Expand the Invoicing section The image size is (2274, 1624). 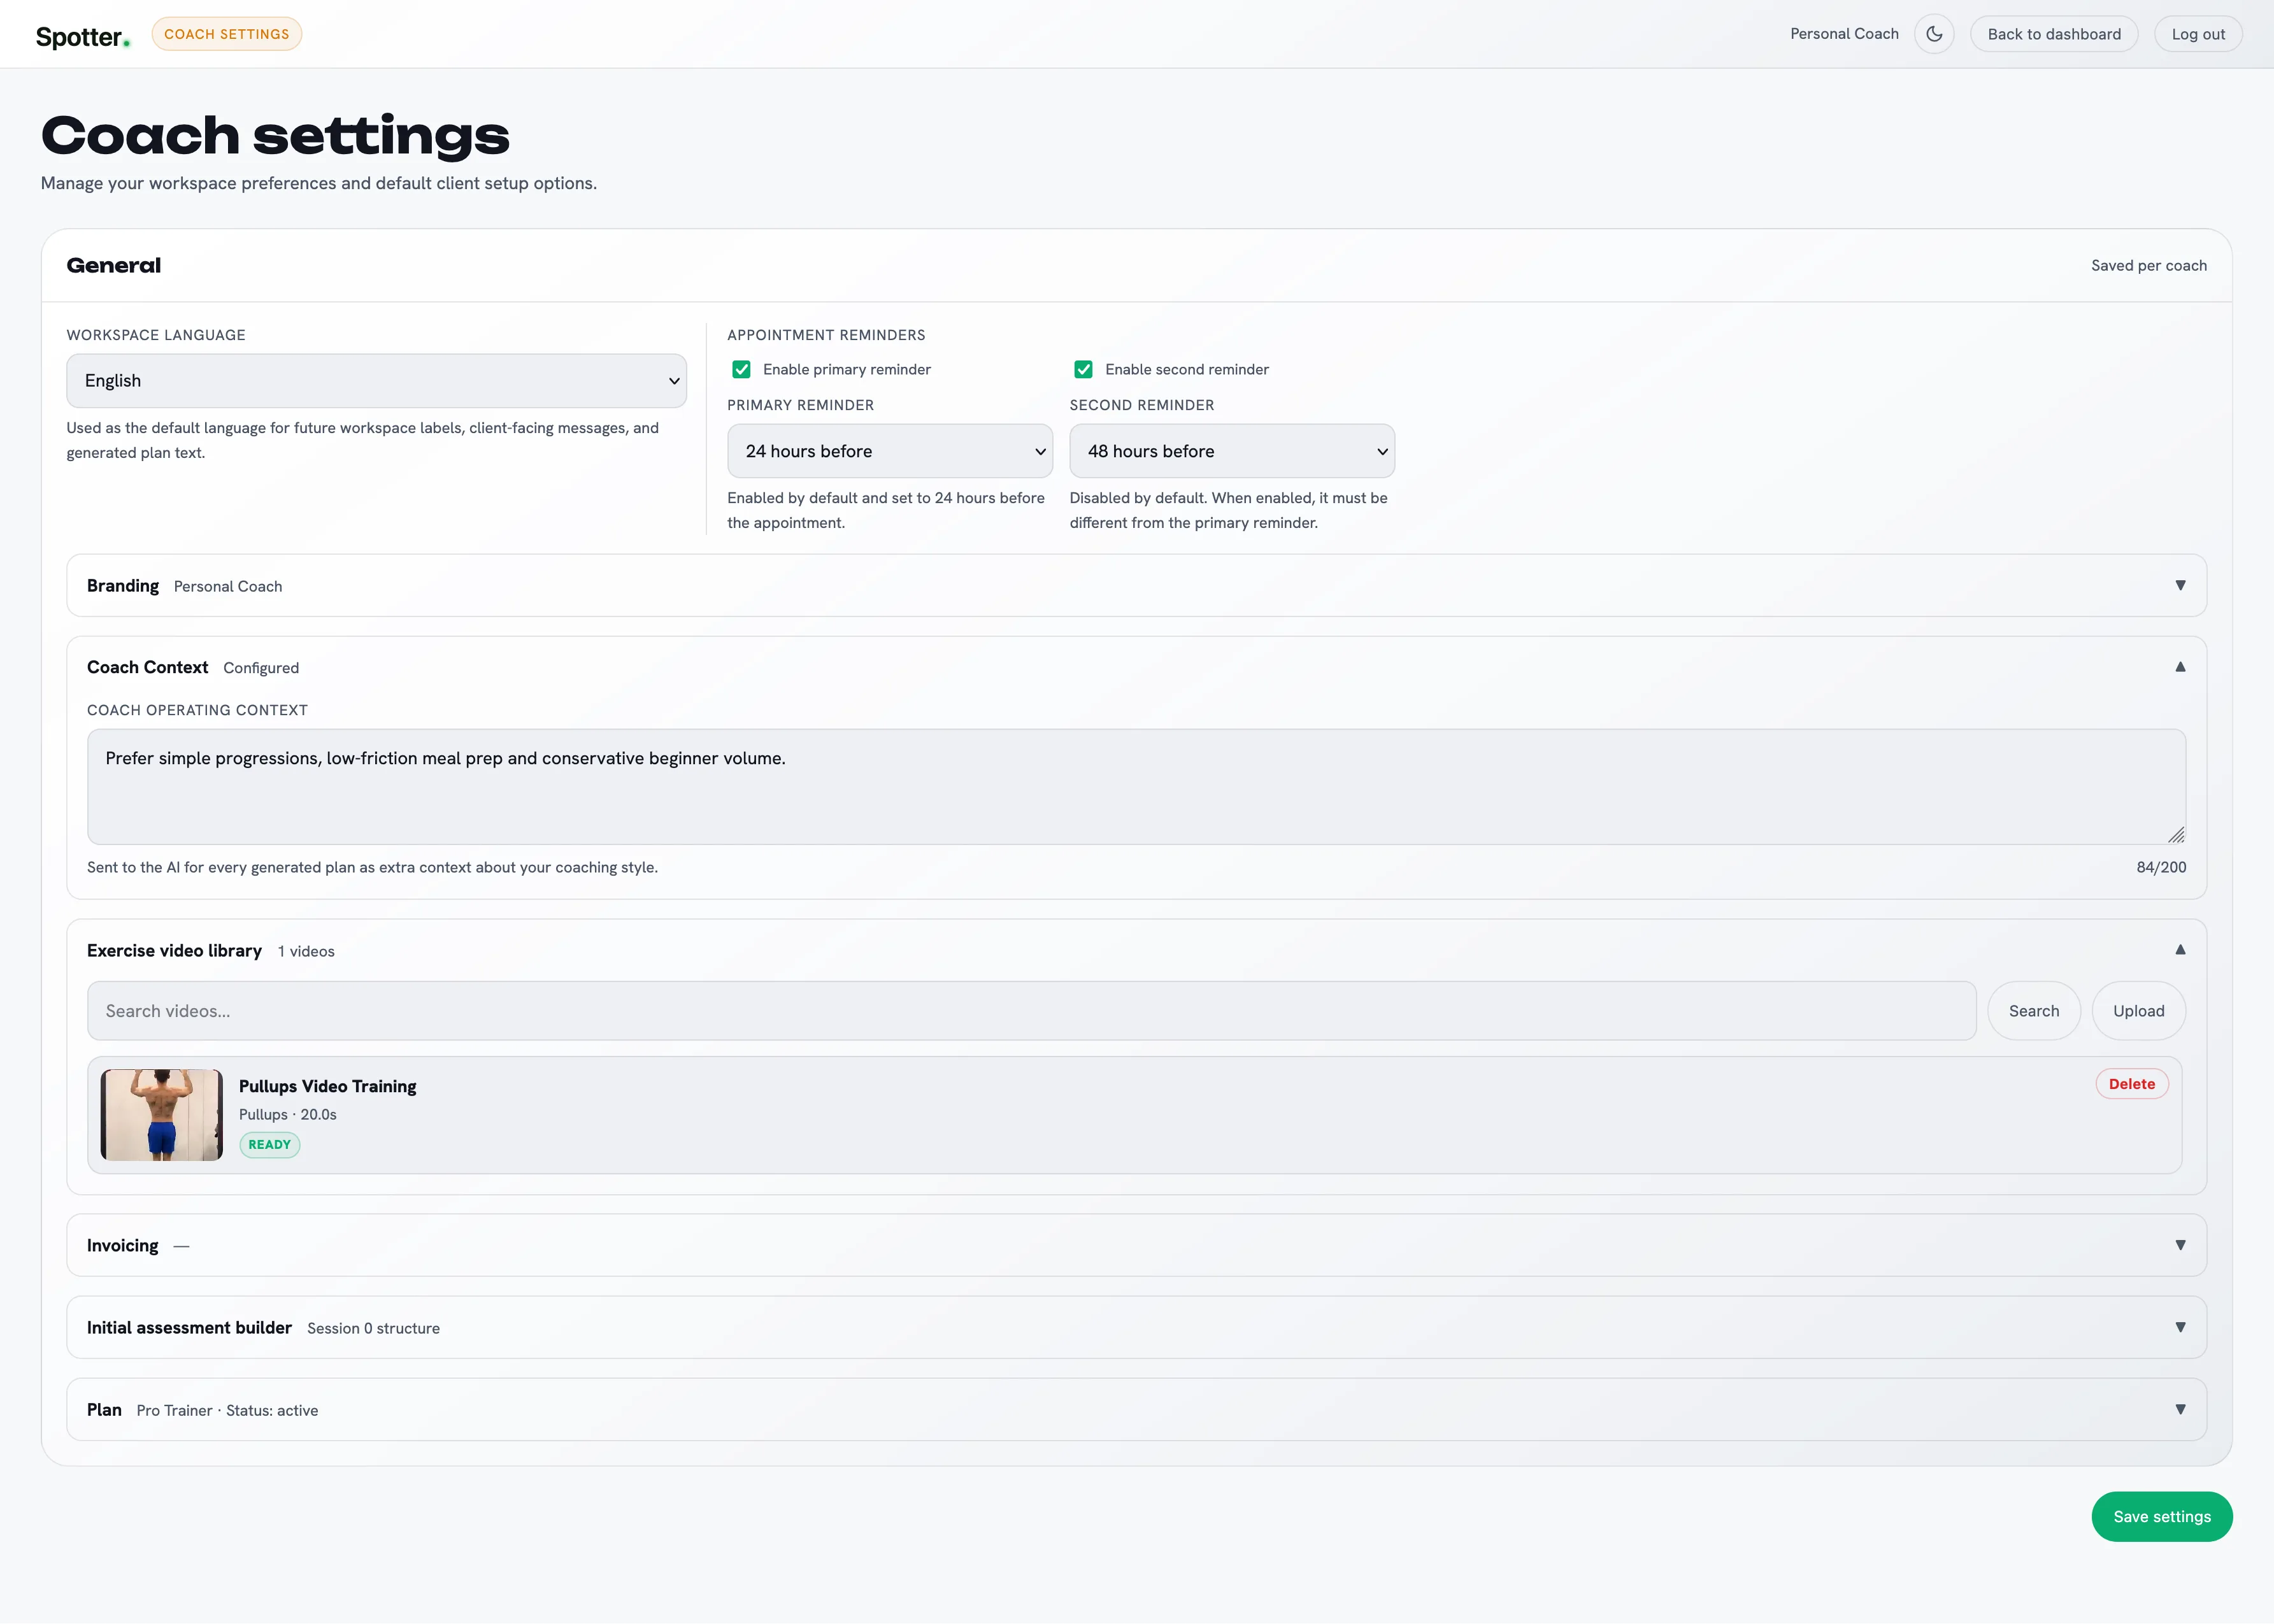(x=1136, y=1245)
